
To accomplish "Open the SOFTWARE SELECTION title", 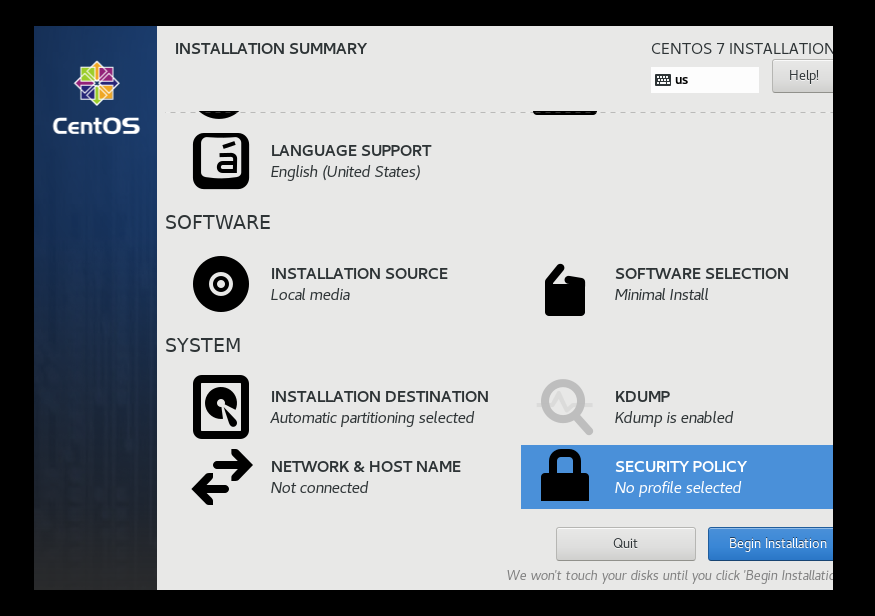I will 701,273.
